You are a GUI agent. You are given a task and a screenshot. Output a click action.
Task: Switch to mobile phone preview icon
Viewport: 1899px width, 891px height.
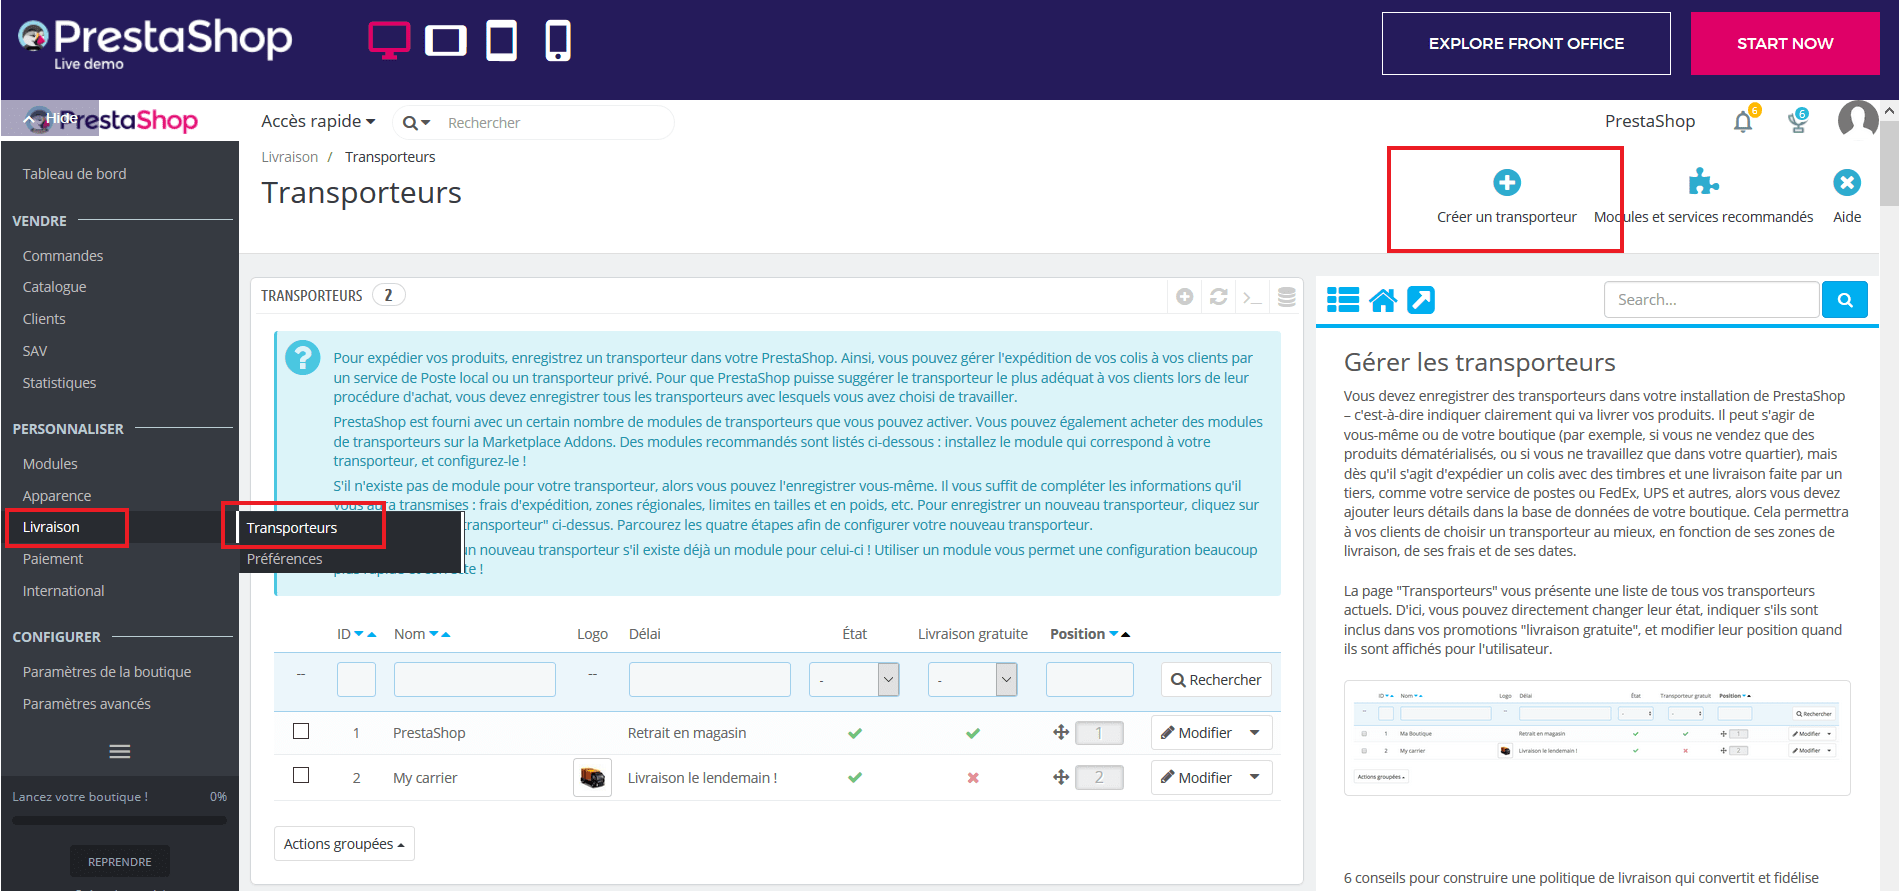coord(558,41)
